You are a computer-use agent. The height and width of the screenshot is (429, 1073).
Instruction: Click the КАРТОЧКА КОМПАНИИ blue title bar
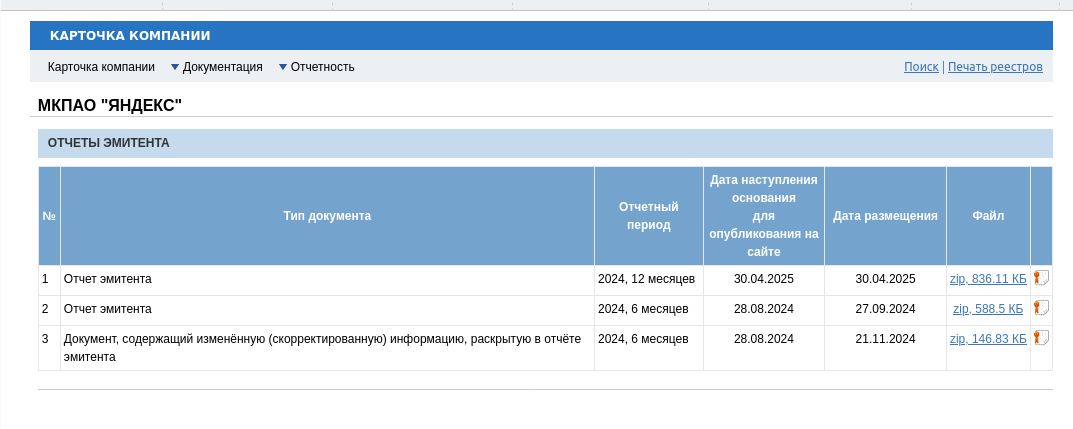pos(541,36)
